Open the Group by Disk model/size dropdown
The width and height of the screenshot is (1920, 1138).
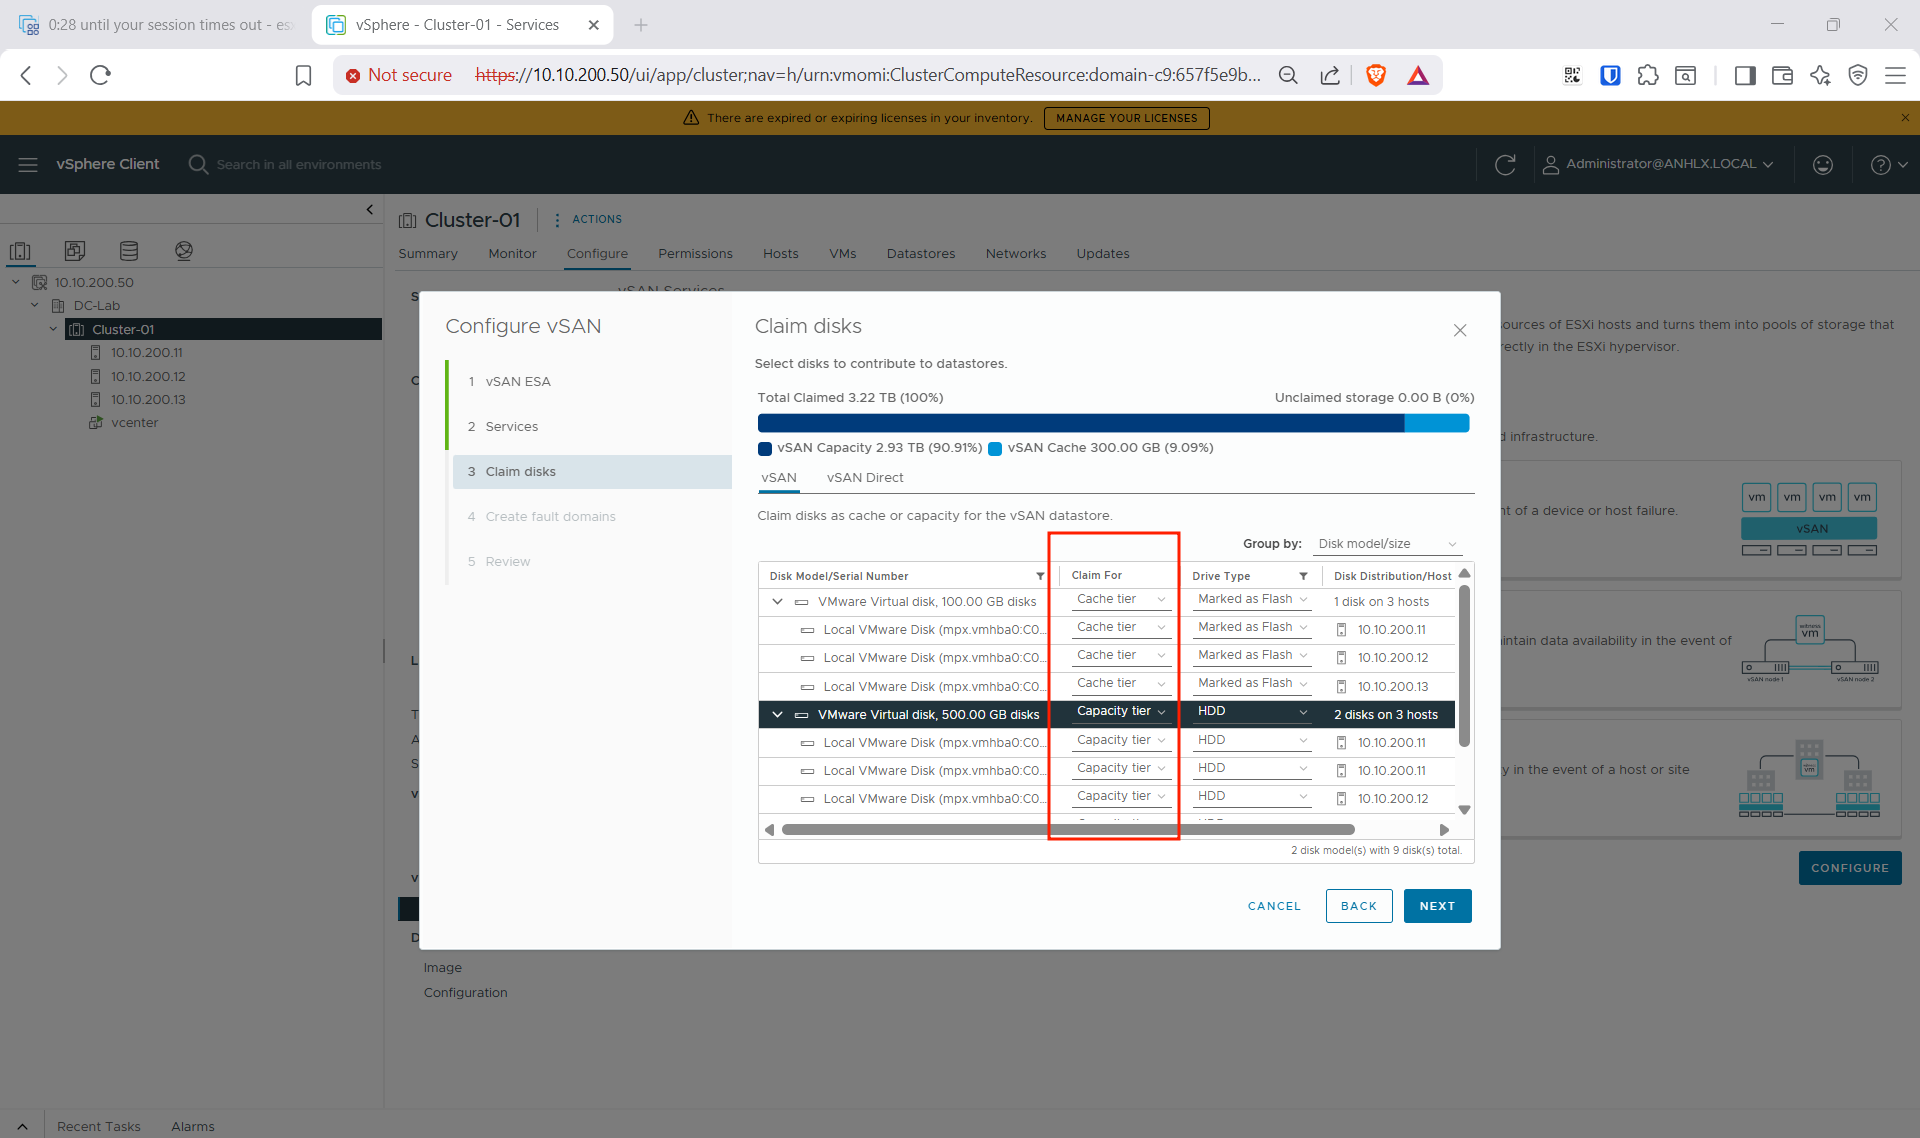(x=1387, y=544)
